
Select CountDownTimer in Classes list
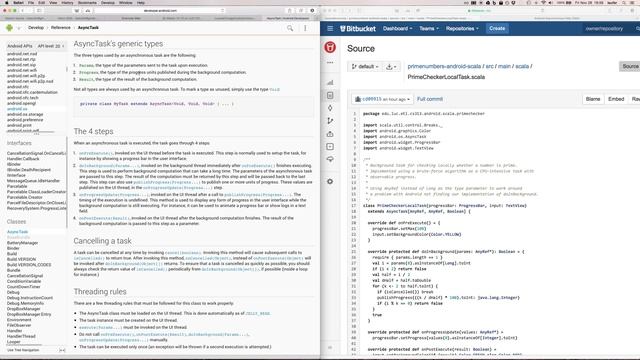(x=24, y=287)
